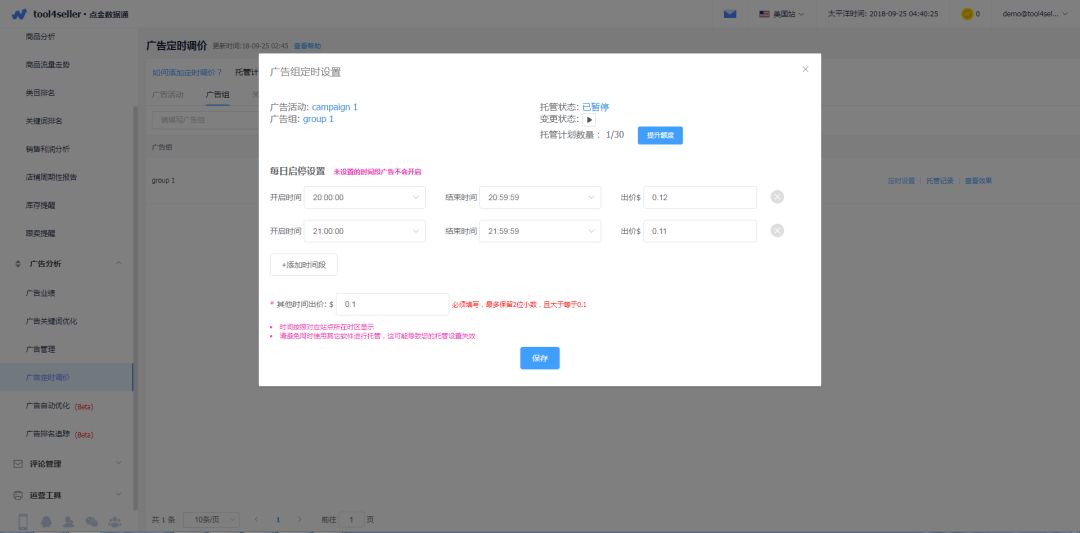The width and height of the screenshot is (1080, 533).
Task: Click the 保存 button
Action: point(540,358)
